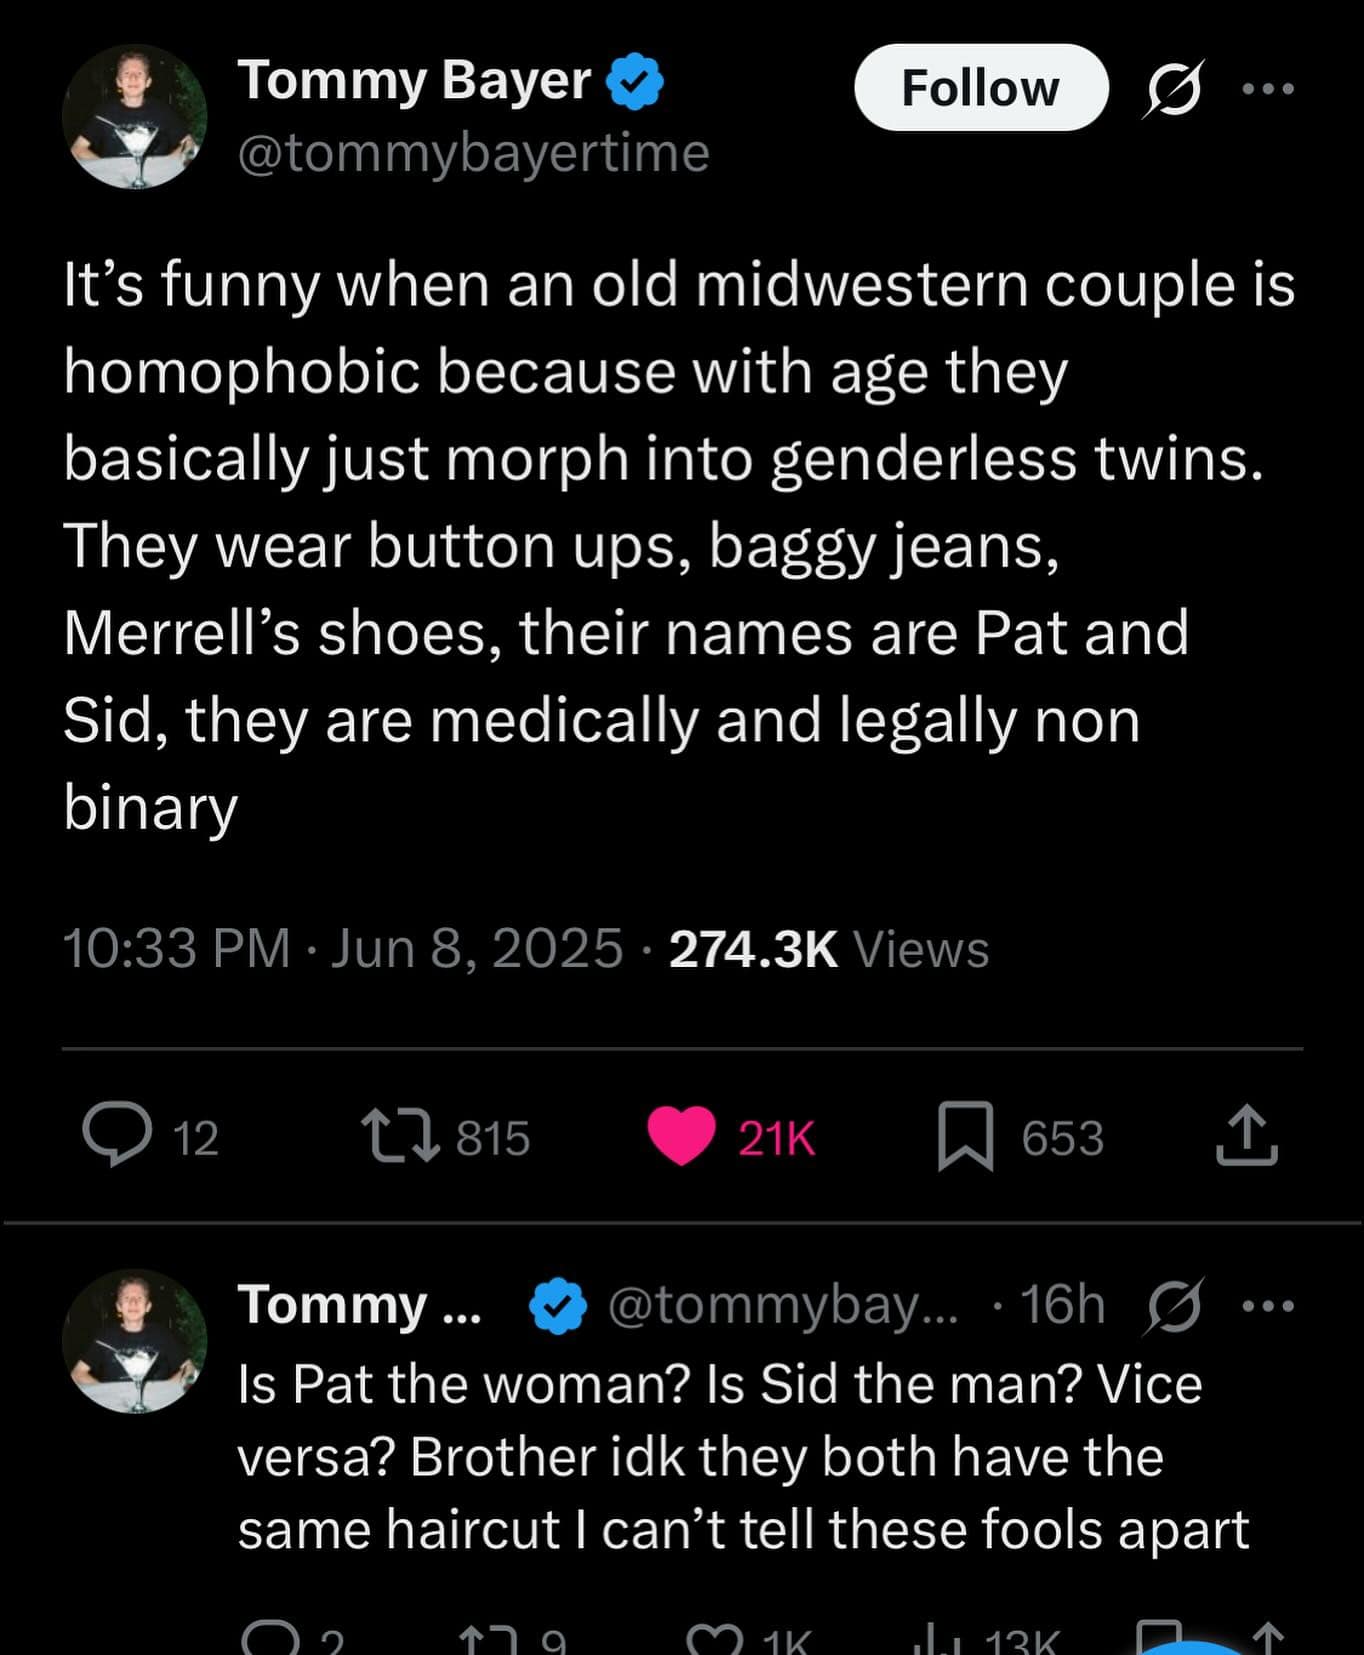The image size is (1364, 1655).
Task: Click Grok icon on the reply tweet
Action: click(x=1174, y=1305)
